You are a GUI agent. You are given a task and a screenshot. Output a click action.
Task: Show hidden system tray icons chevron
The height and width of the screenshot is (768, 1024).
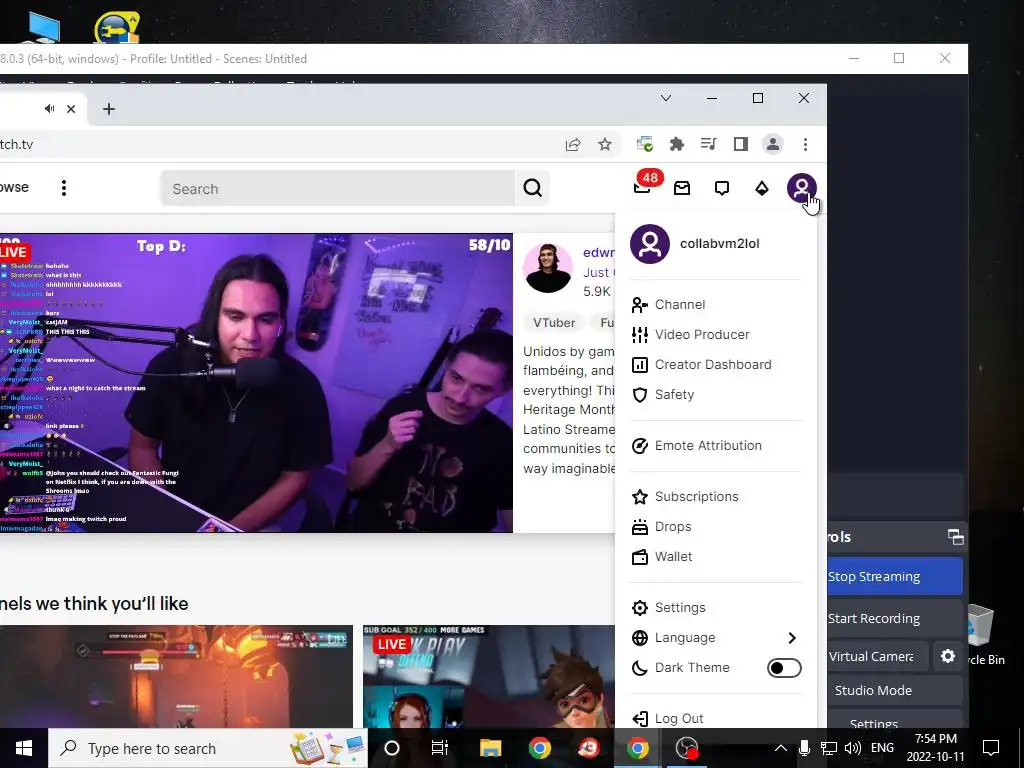tap(780, 748)
